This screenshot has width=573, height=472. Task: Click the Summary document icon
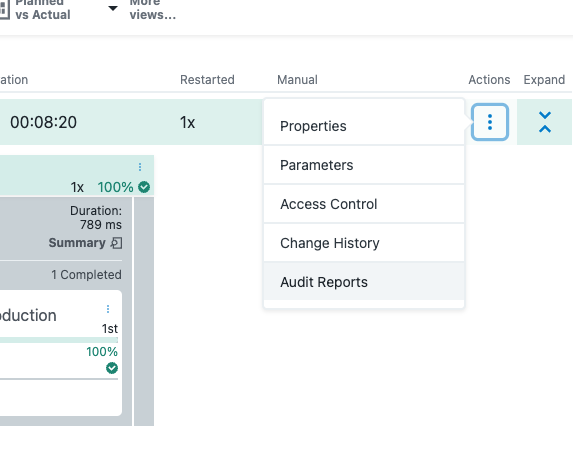117,243
